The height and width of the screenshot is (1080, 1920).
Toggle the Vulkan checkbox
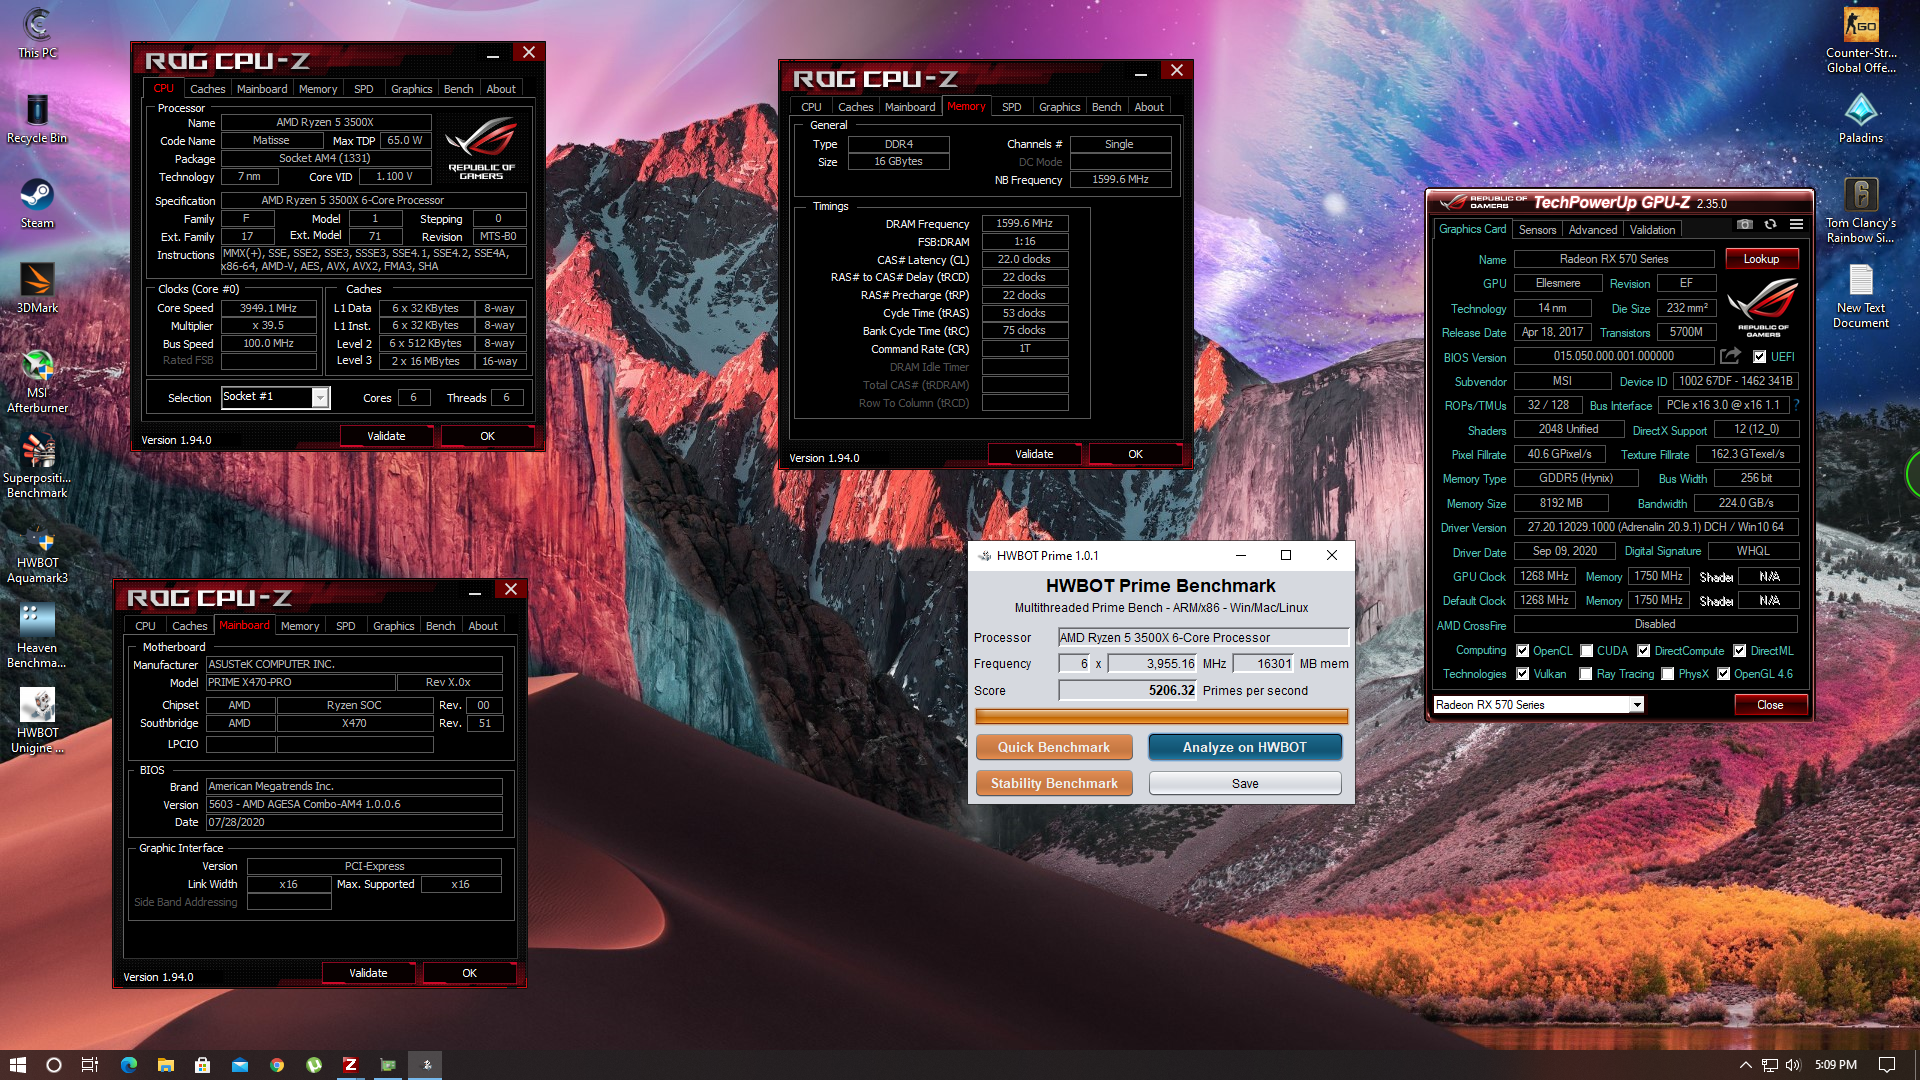click(1522, 674)
